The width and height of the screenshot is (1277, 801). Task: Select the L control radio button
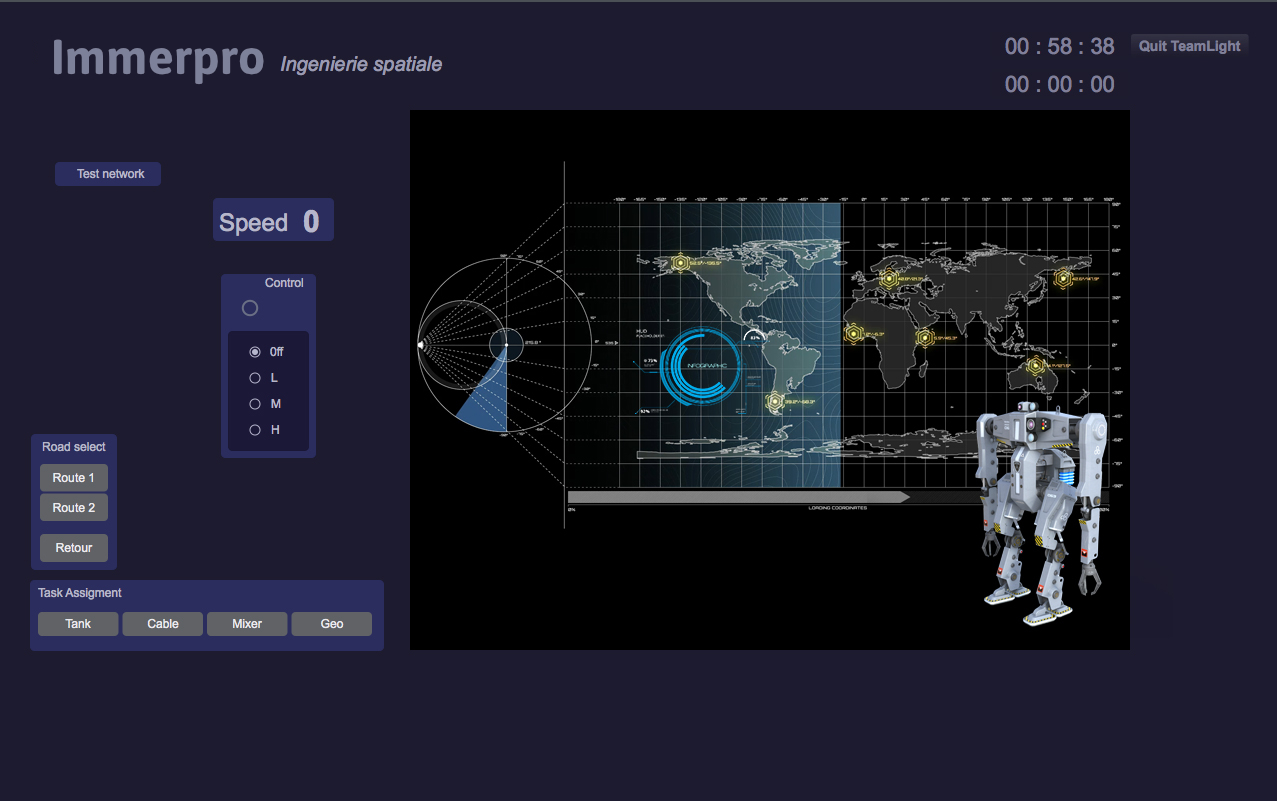coord(255,378)
